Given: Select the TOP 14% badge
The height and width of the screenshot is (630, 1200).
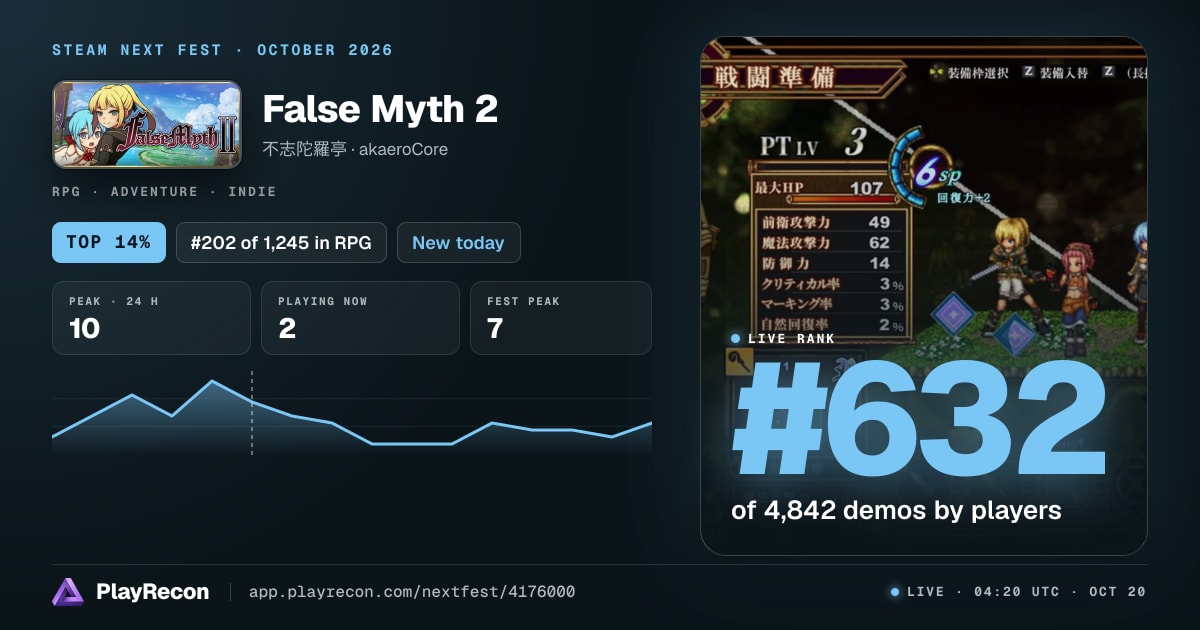Looking at the screenshot, I should click(109, 242).
